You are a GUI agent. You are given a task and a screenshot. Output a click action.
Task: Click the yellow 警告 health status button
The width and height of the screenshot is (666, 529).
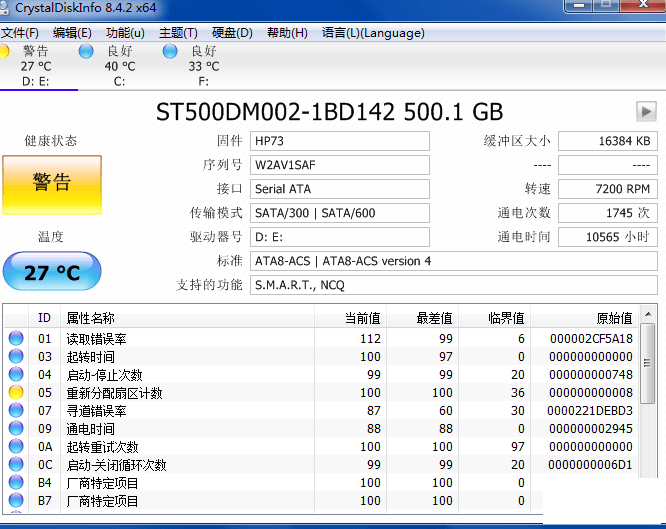click(x=52, y=185)
